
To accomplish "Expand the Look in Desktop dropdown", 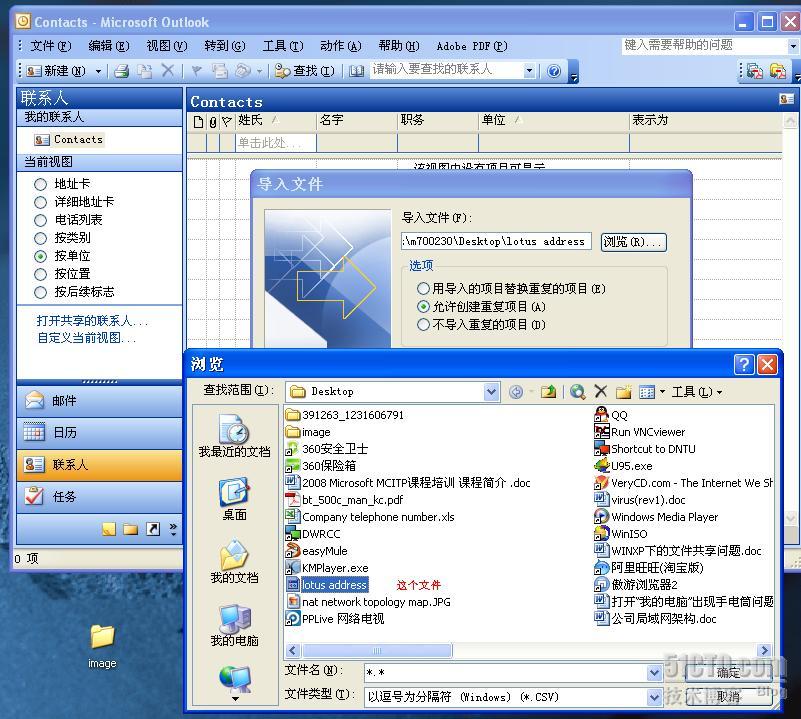I will click(x=491, y=392).
